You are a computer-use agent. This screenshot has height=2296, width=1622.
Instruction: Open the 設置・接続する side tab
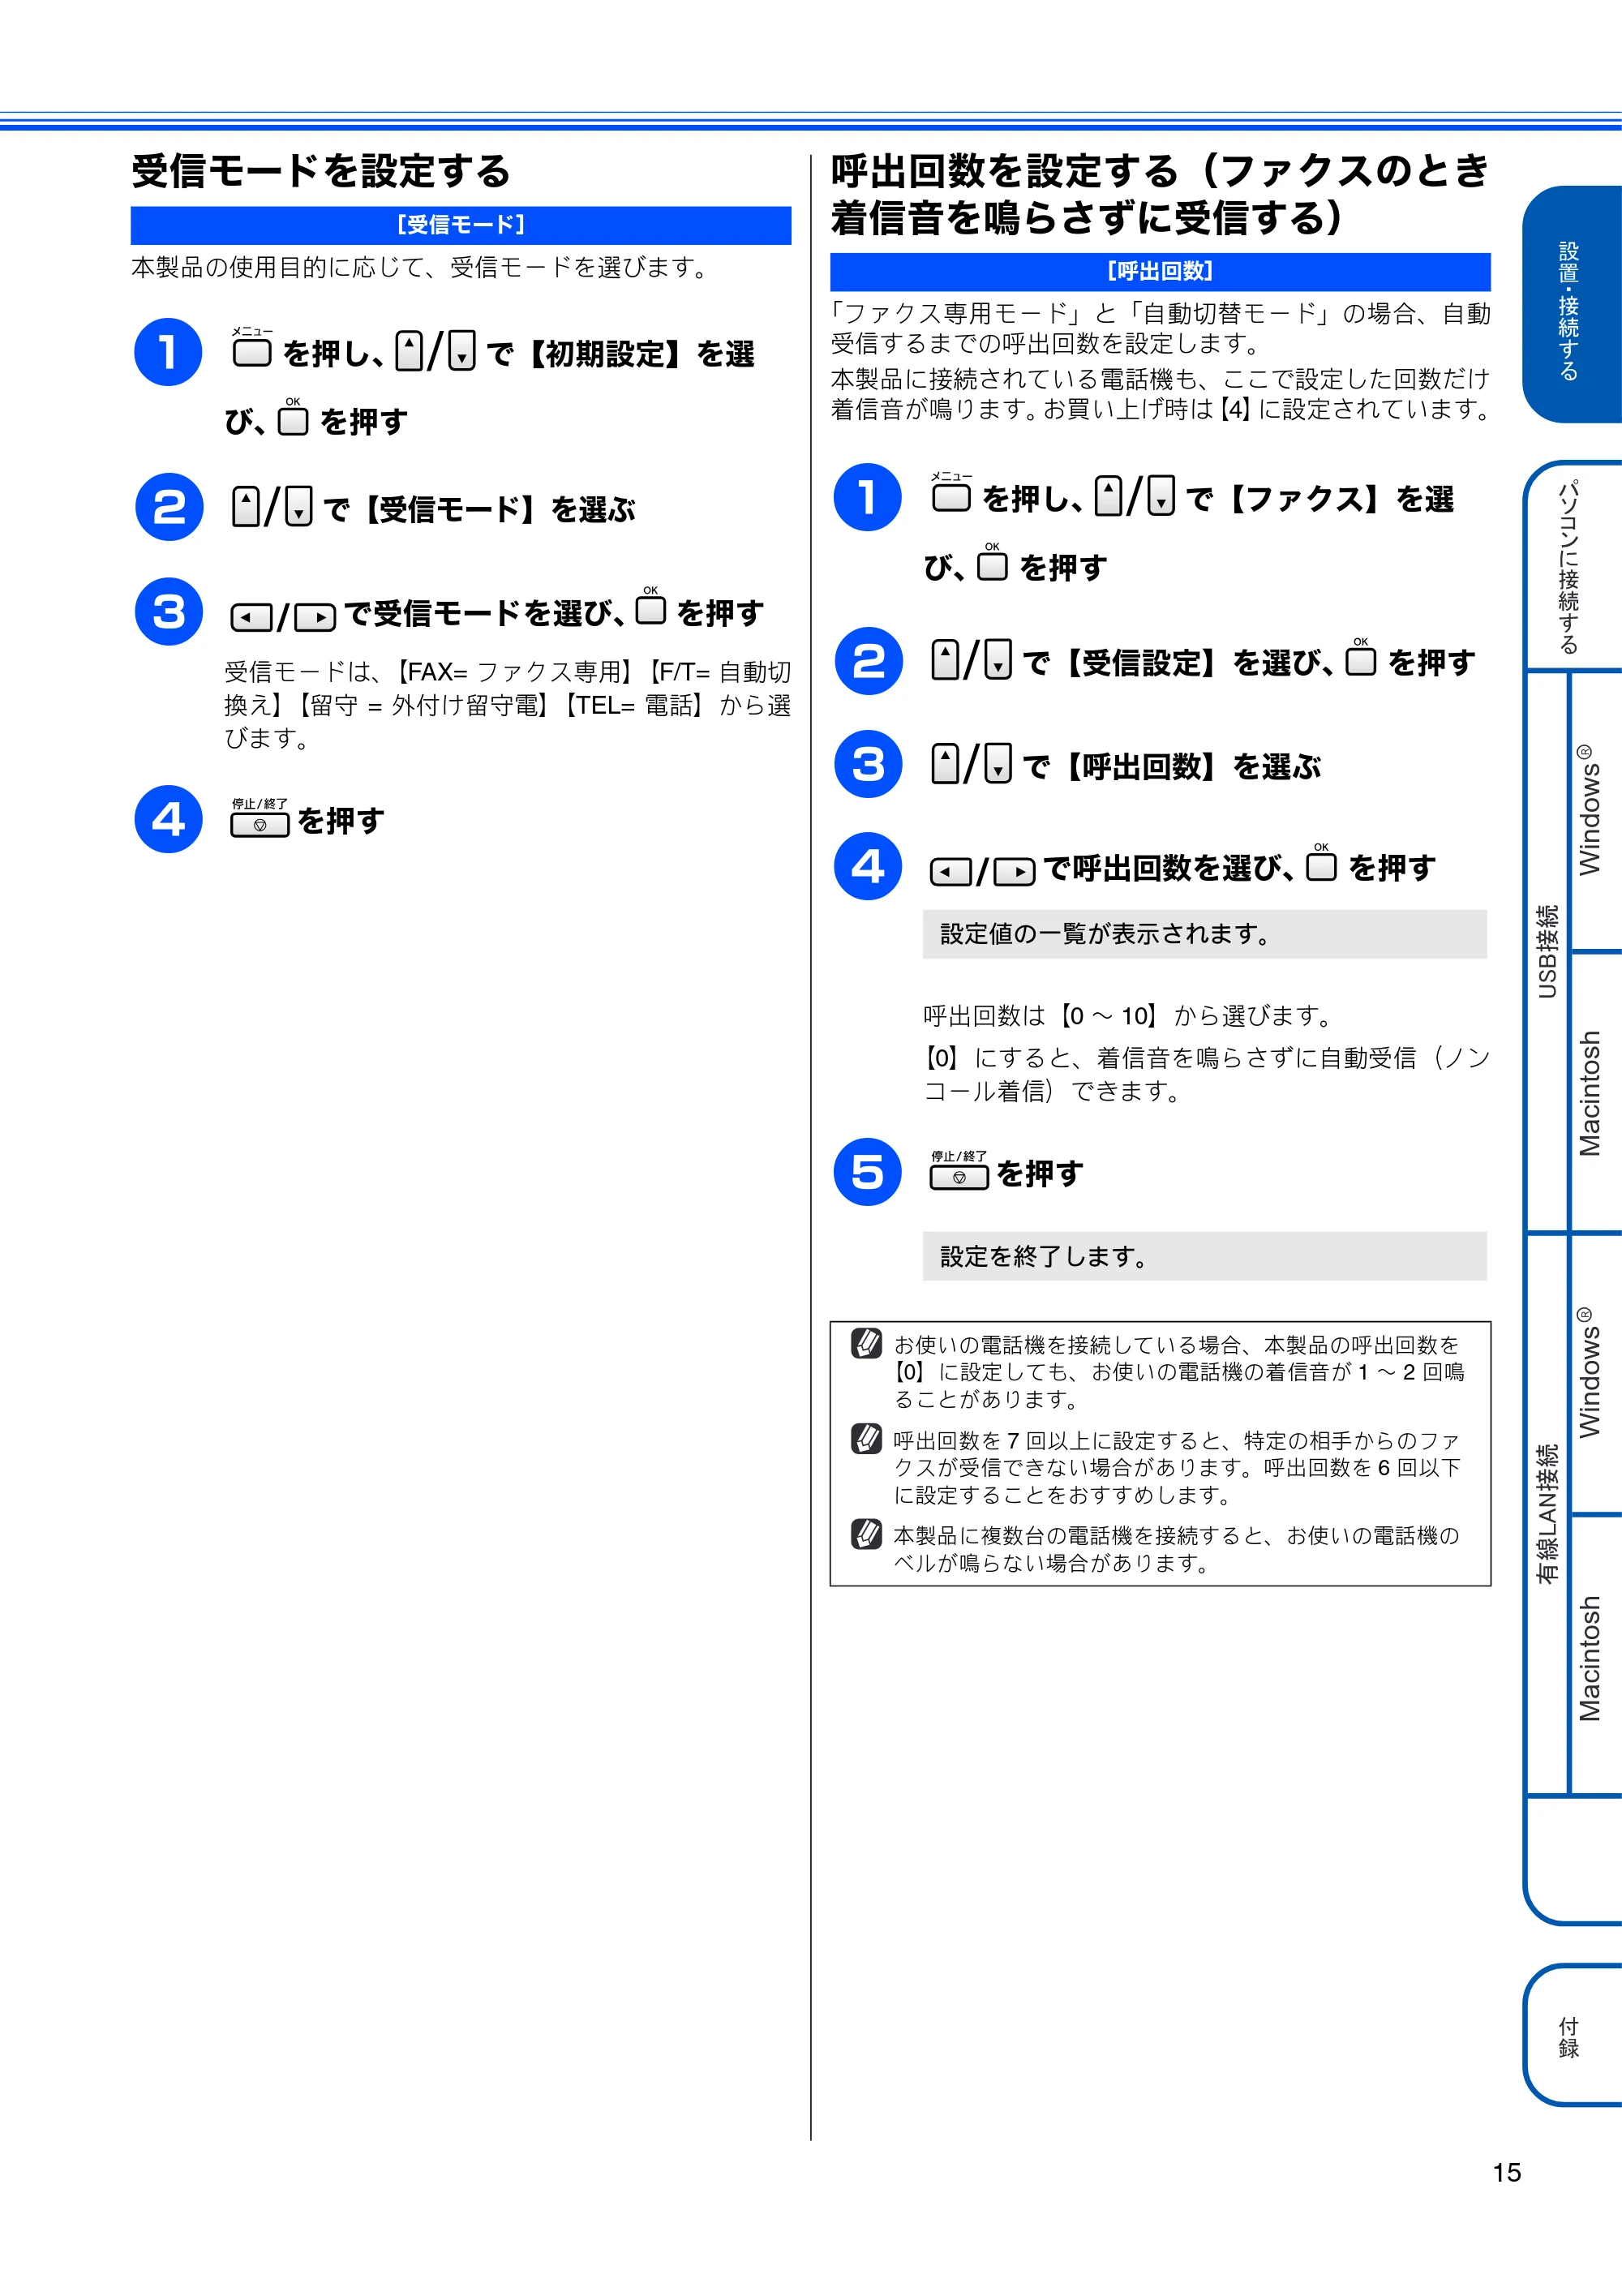pos(1571,305)
